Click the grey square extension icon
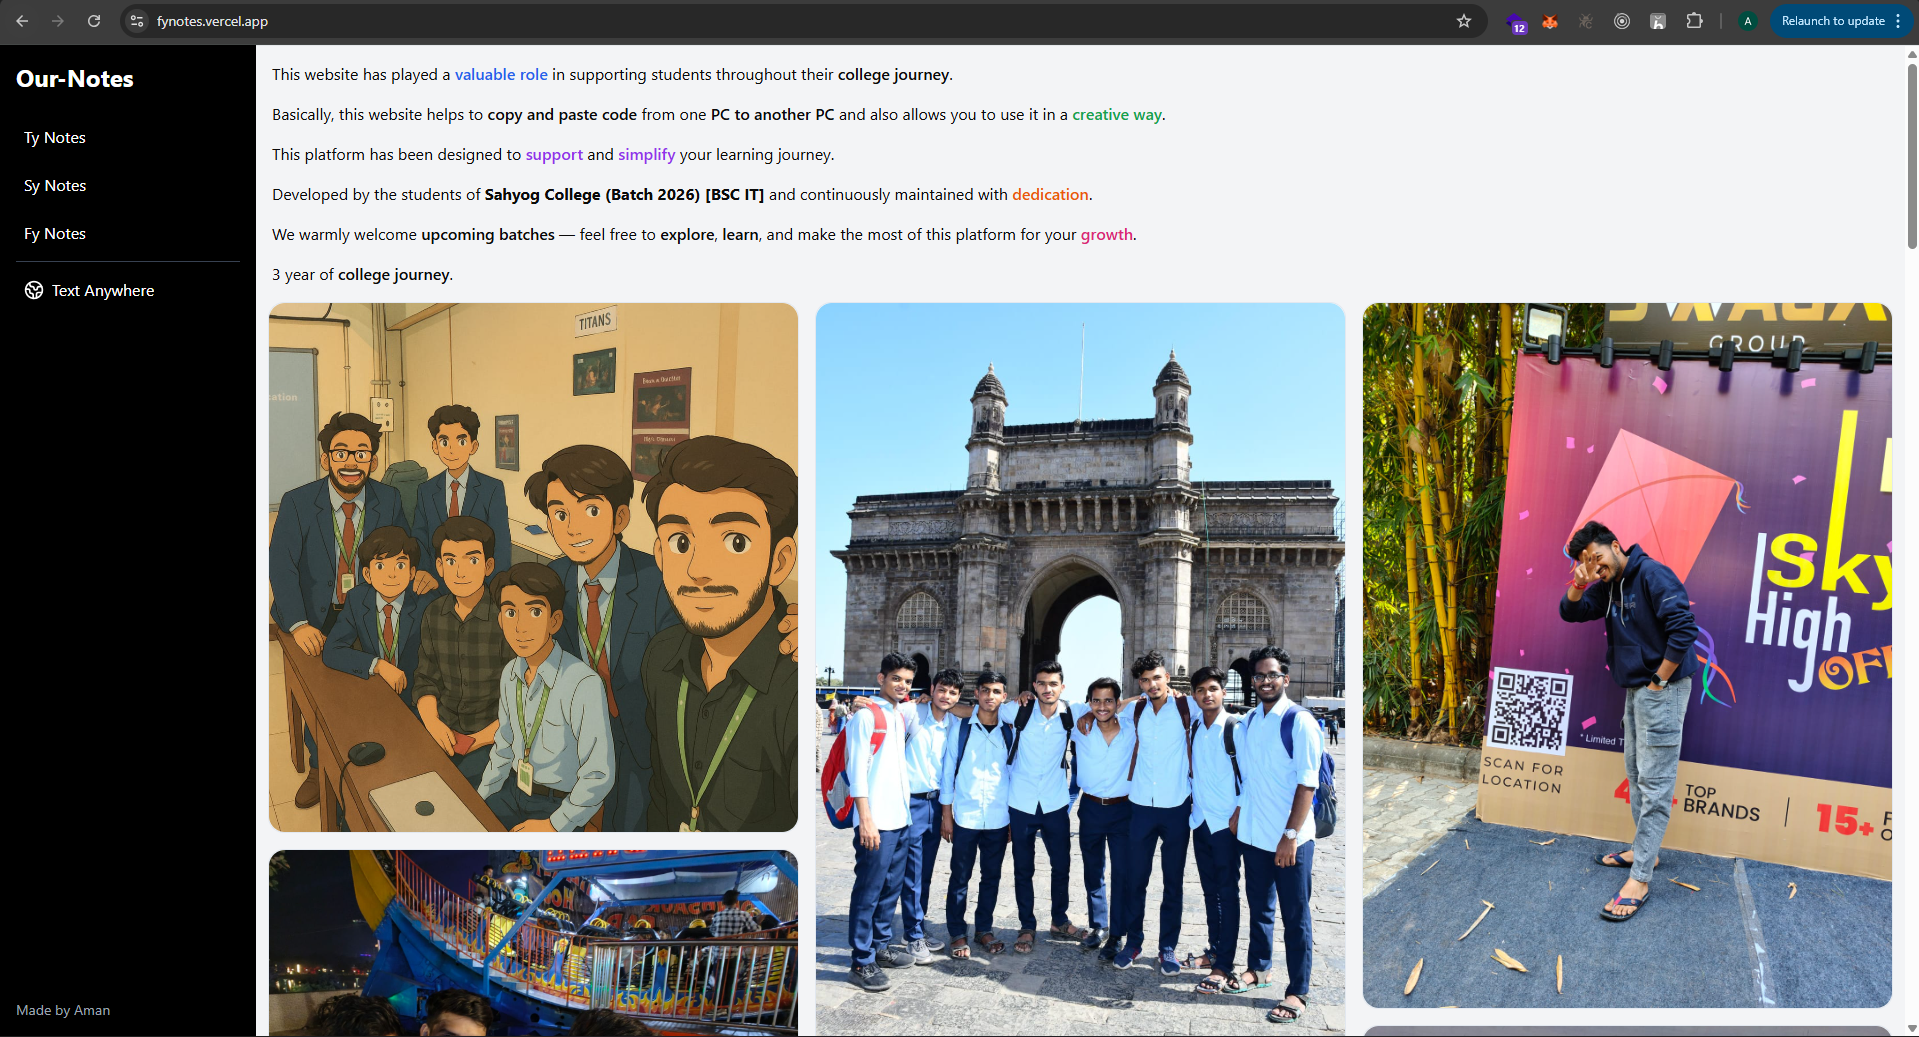 click(x=1658, y=21)
